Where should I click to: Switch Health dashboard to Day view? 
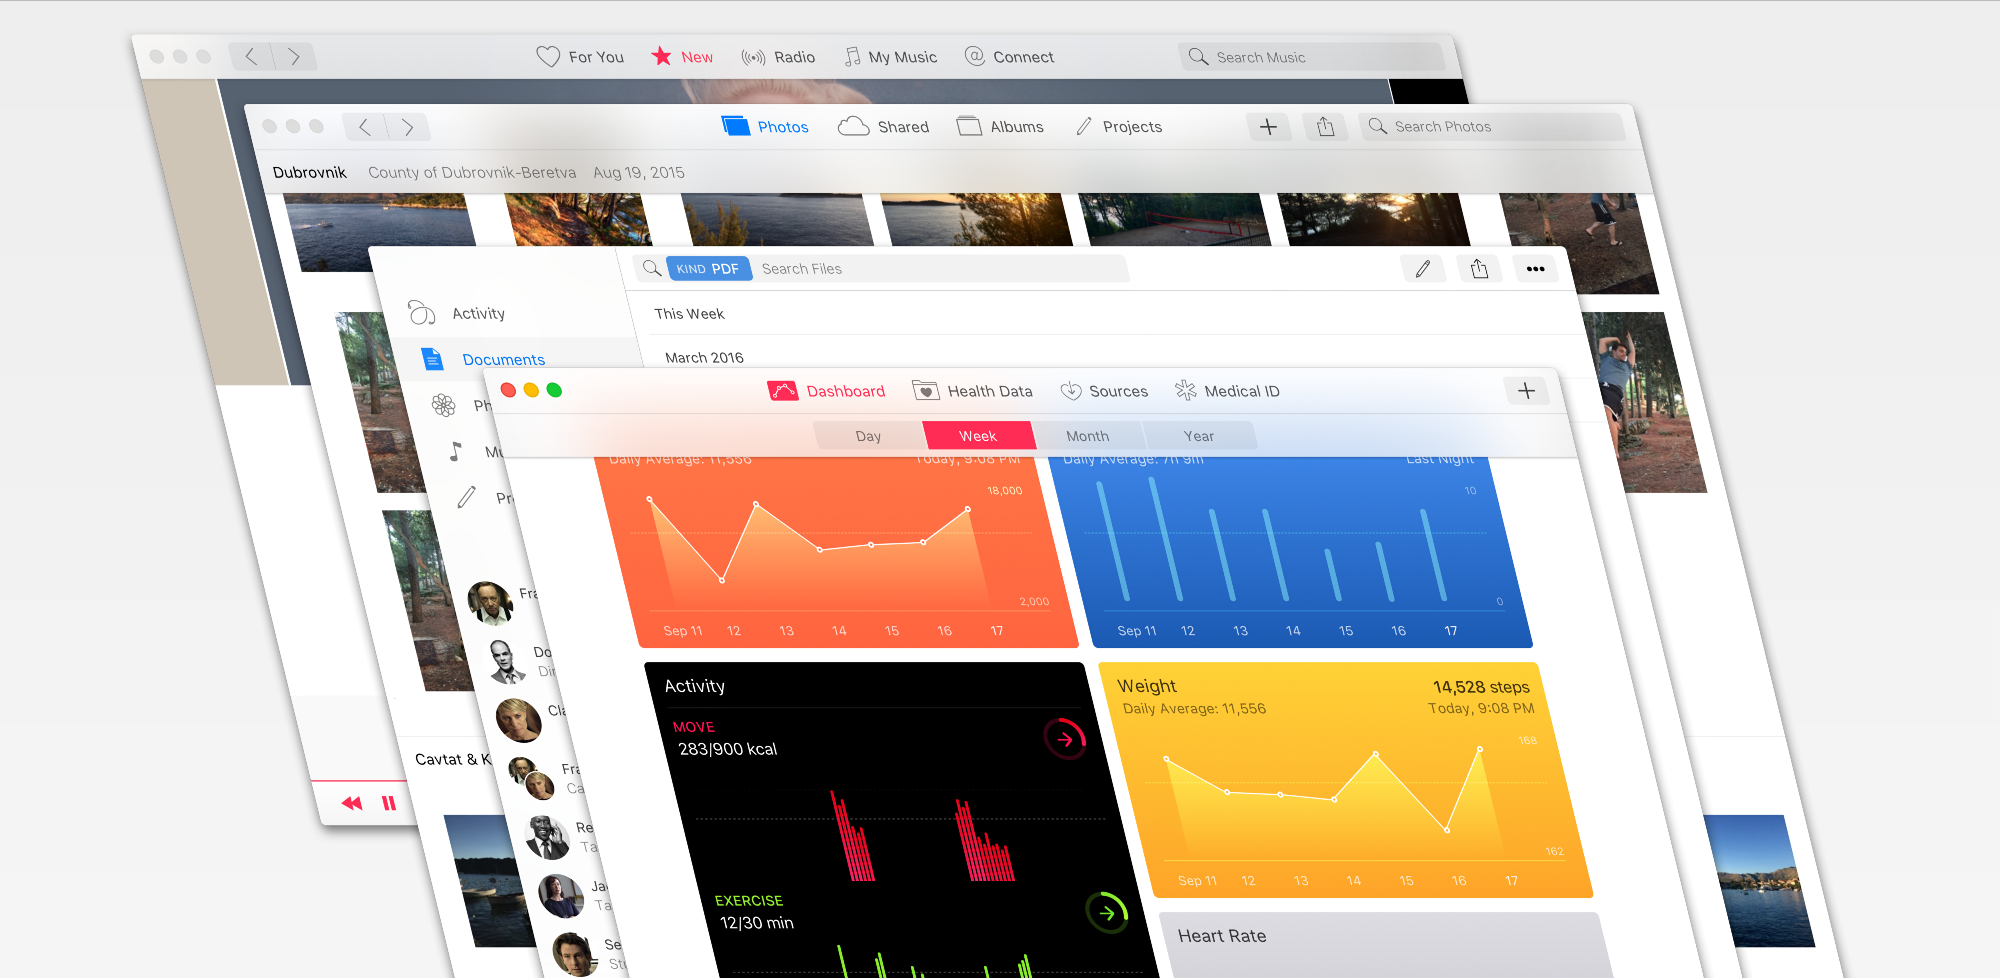point(868,436)
